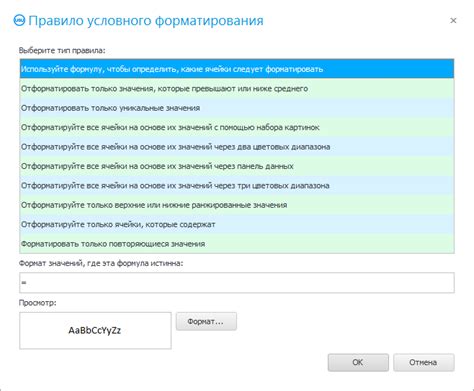
Task: Pick rule 'через три цветовых диапазона'
Action: [237, 185]
